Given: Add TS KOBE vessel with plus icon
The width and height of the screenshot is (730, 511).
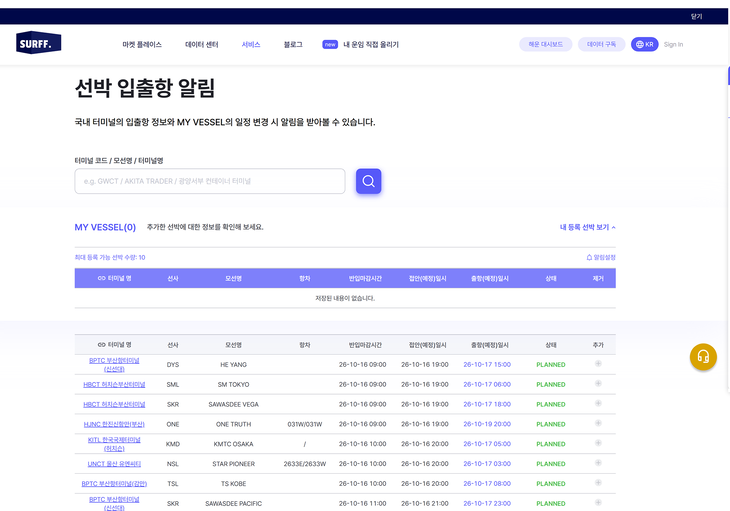Looking at the screenshot, I should click(x=598, y=483).
